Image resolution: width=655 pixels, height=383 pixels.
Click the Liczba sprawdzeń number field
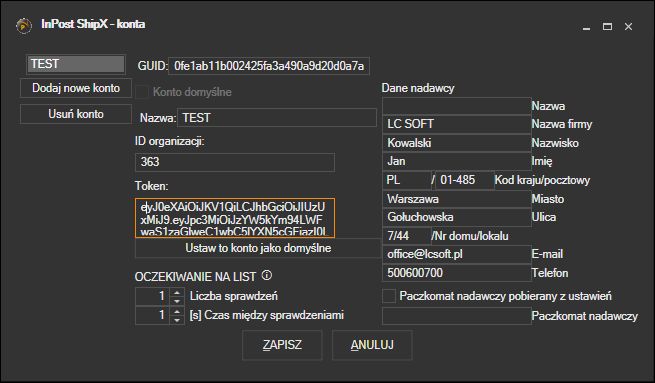point(152,297)
